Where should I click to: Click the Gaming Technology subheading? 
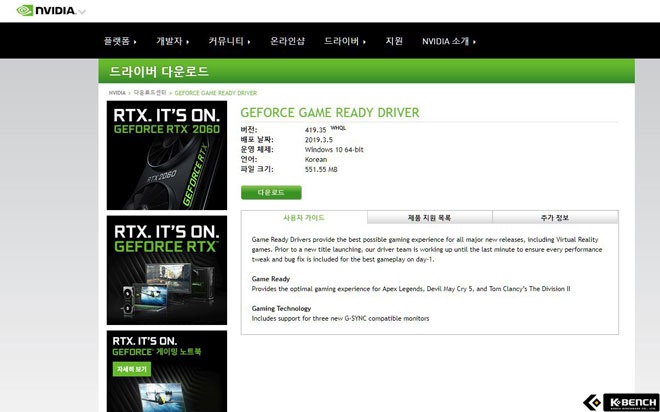[x=281, y=308]
